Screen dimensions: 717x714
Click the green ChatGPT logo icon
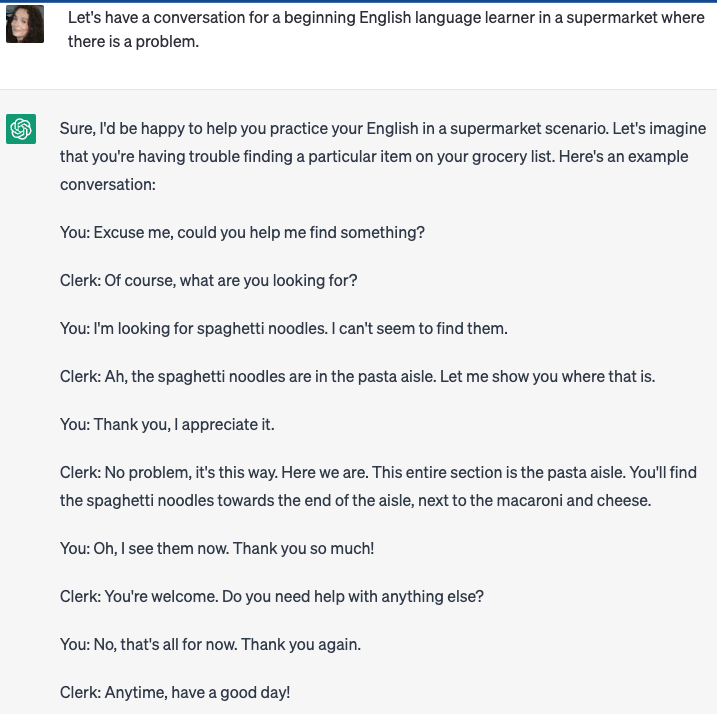pos(21,129)
